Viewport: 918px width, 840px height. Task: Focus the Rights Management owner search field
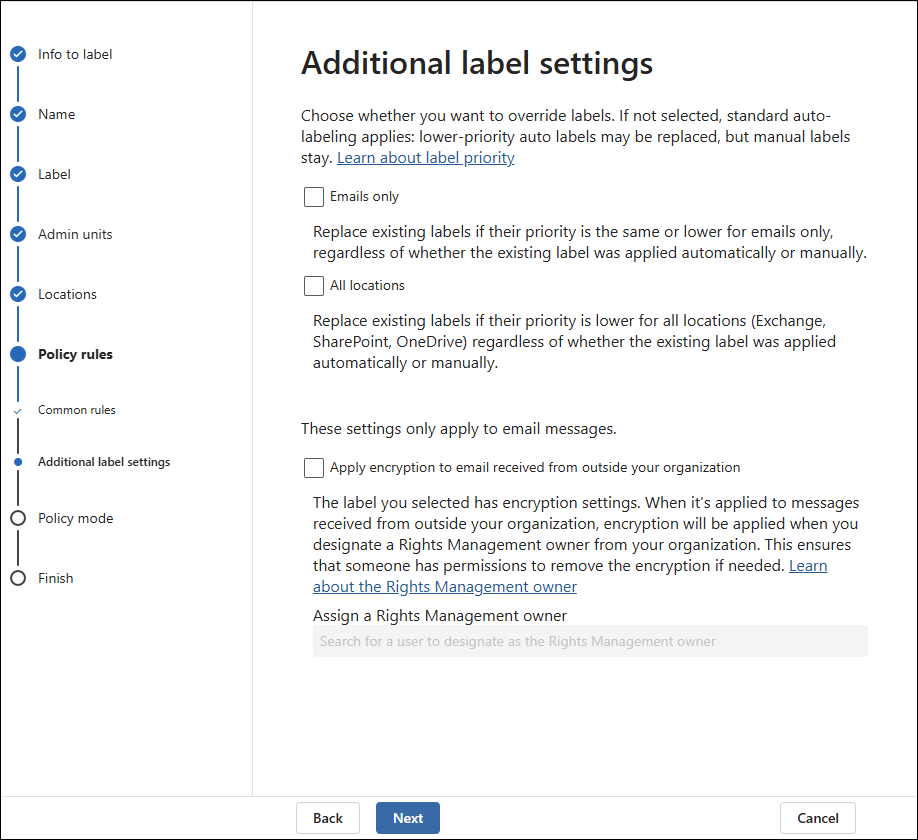click(x=590, y=641)
